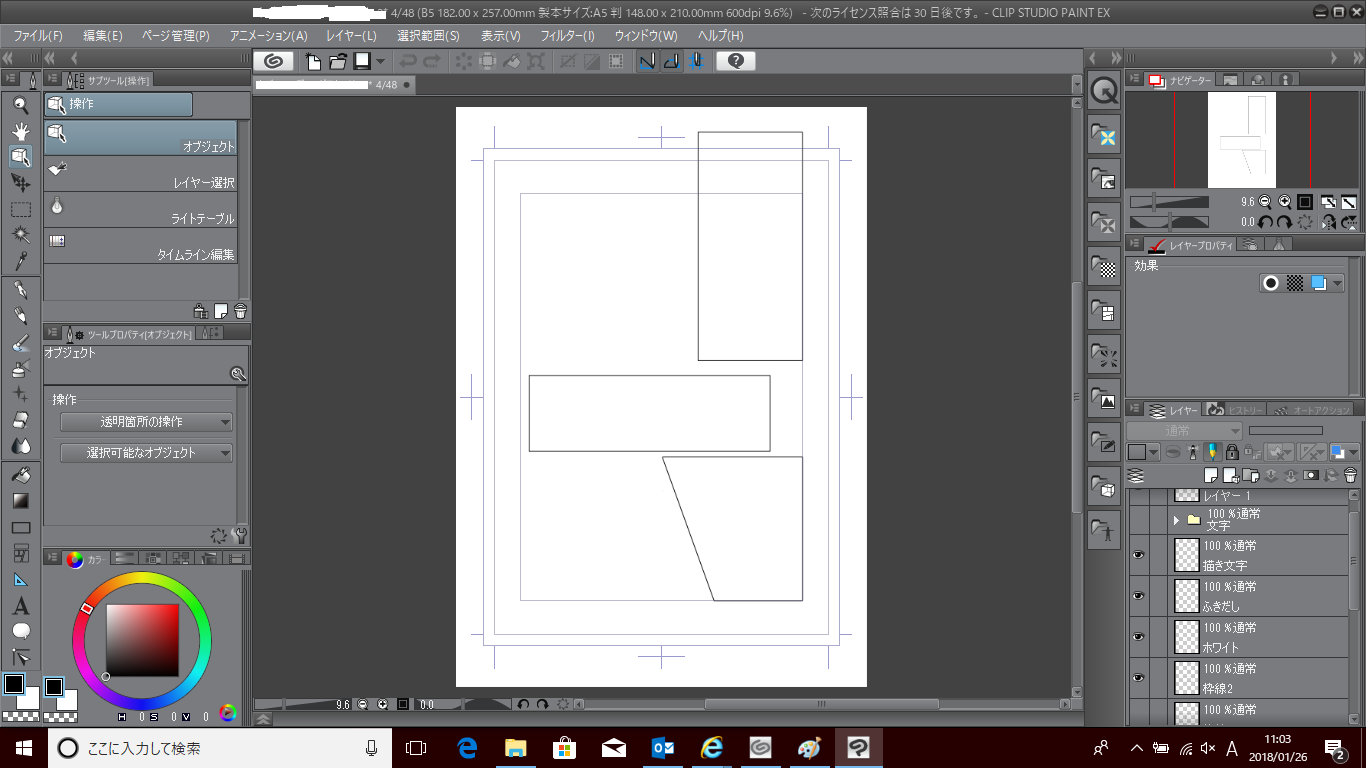Click the CLIP STUDIO launcher icon in toolbar

point(274,61)
